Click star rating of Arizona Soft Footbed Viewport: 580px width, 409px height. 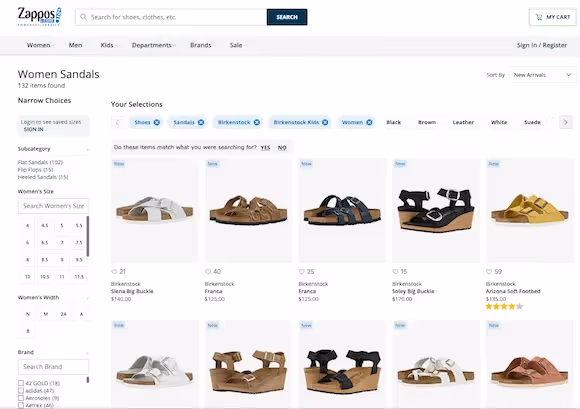[x=504, y=306]
